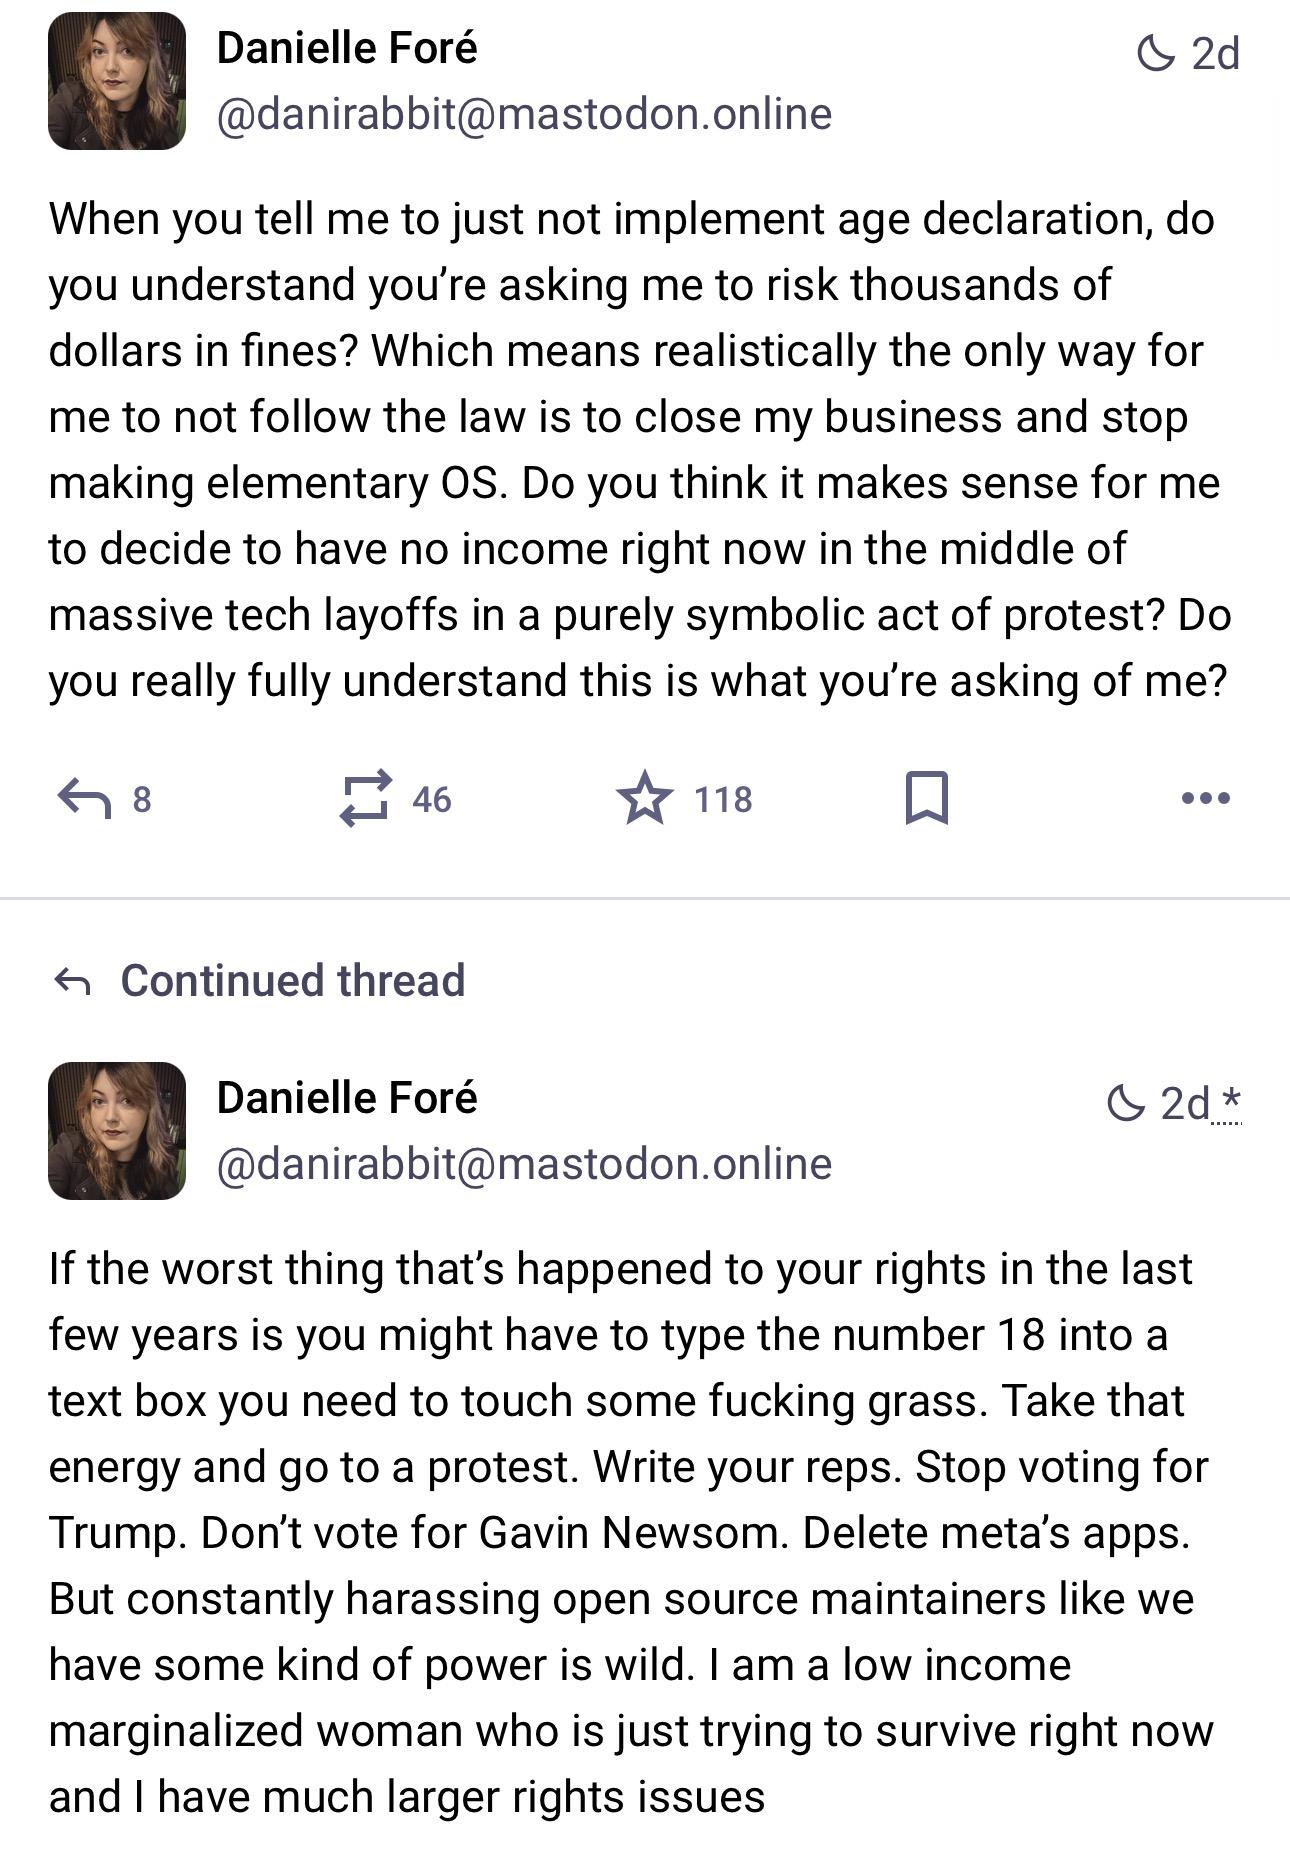1290x1852 pixels.
Task: Open the first post's profile avatar
Action: [117, 82]
